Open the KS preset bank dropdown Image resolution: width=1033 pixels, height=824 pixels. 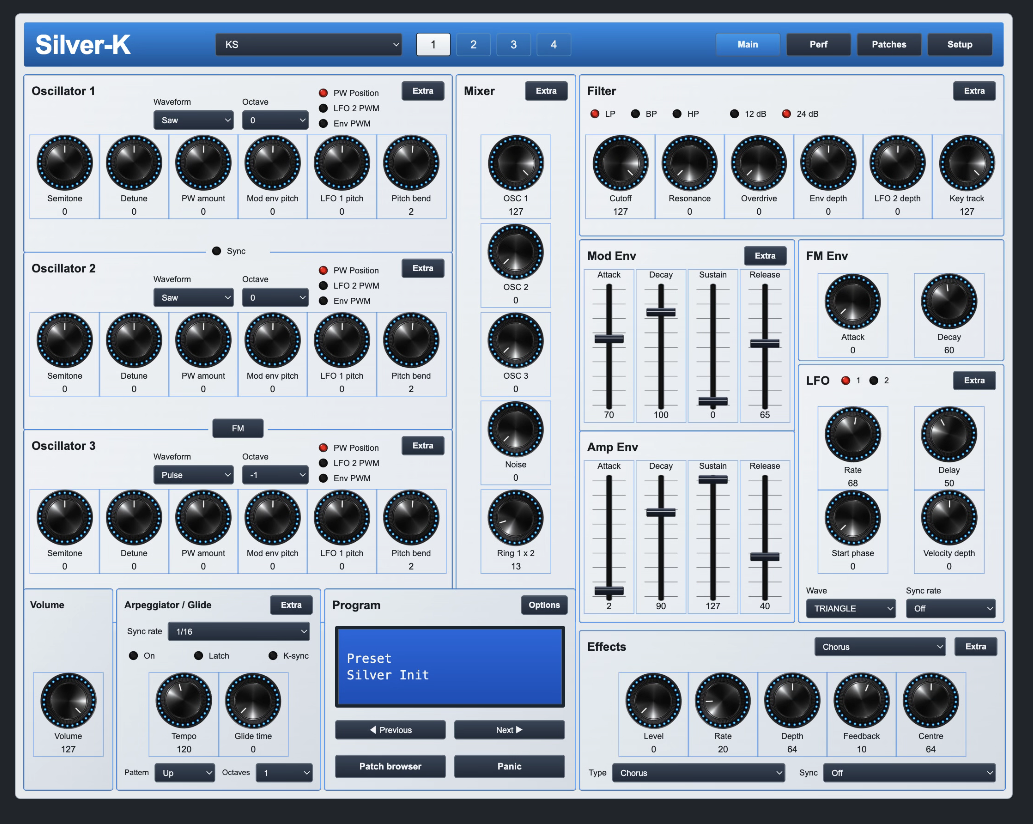tap(308, 45)
